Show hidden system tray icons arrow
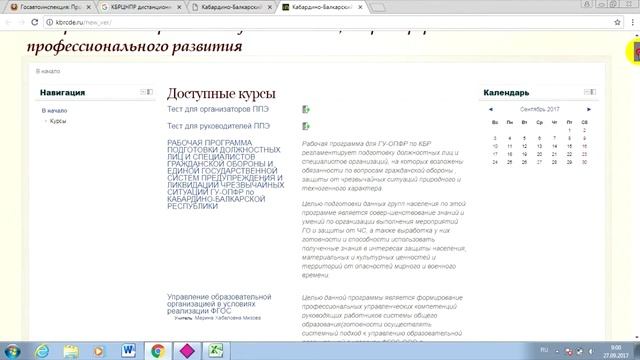Viewport: 640px width, 360px height. 557,351
